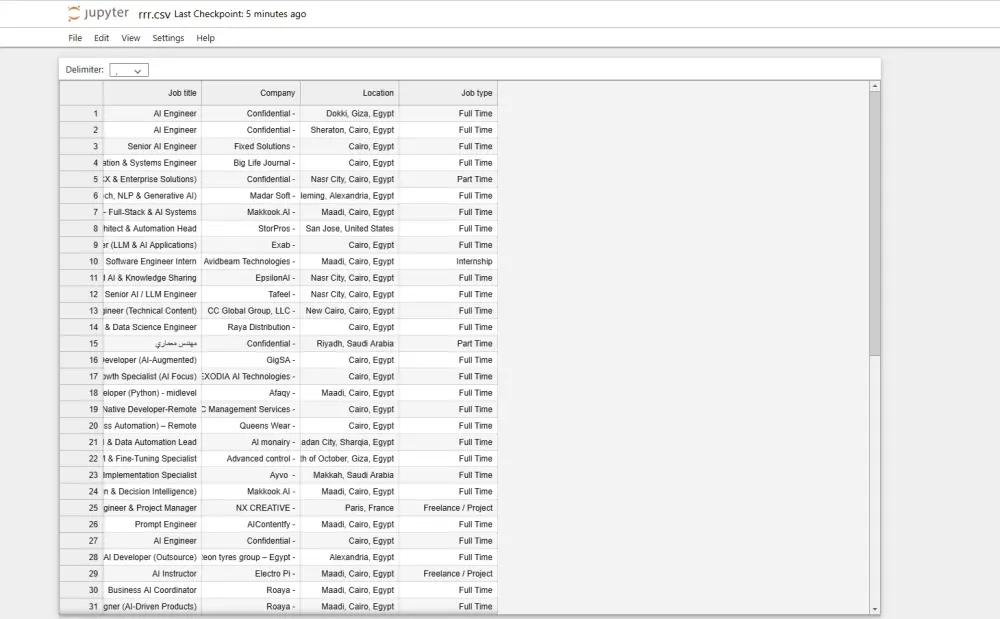Click the 'AIContentfy -' cell
Screen dimensions: 1000x619
pos(251,525)
